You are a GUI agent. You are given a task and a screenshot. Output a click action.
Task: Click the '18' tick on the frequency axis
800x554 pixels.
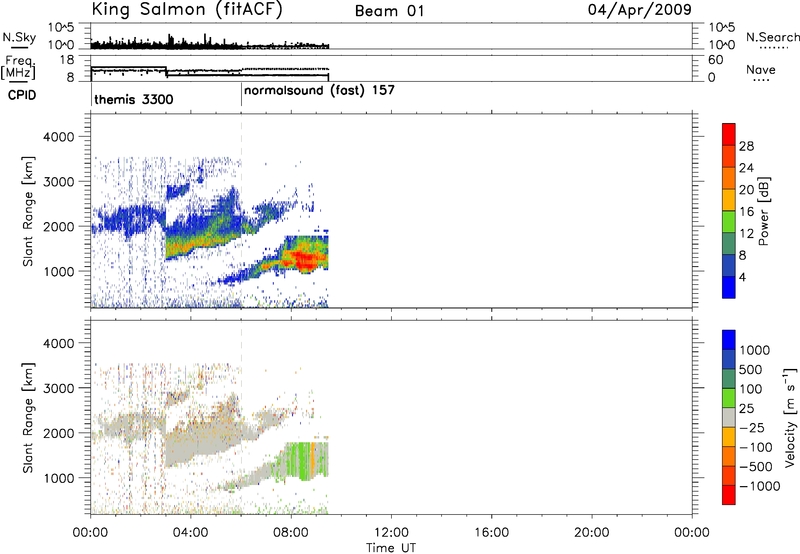coord(67,60)
